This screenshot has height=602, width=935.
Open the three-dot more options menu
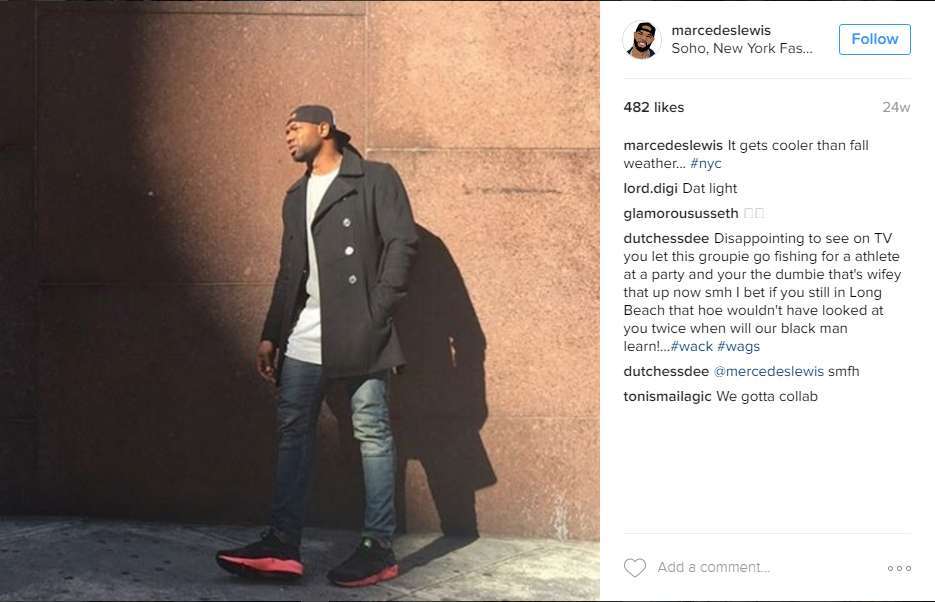pyautogui.click(x=899, y=568)
